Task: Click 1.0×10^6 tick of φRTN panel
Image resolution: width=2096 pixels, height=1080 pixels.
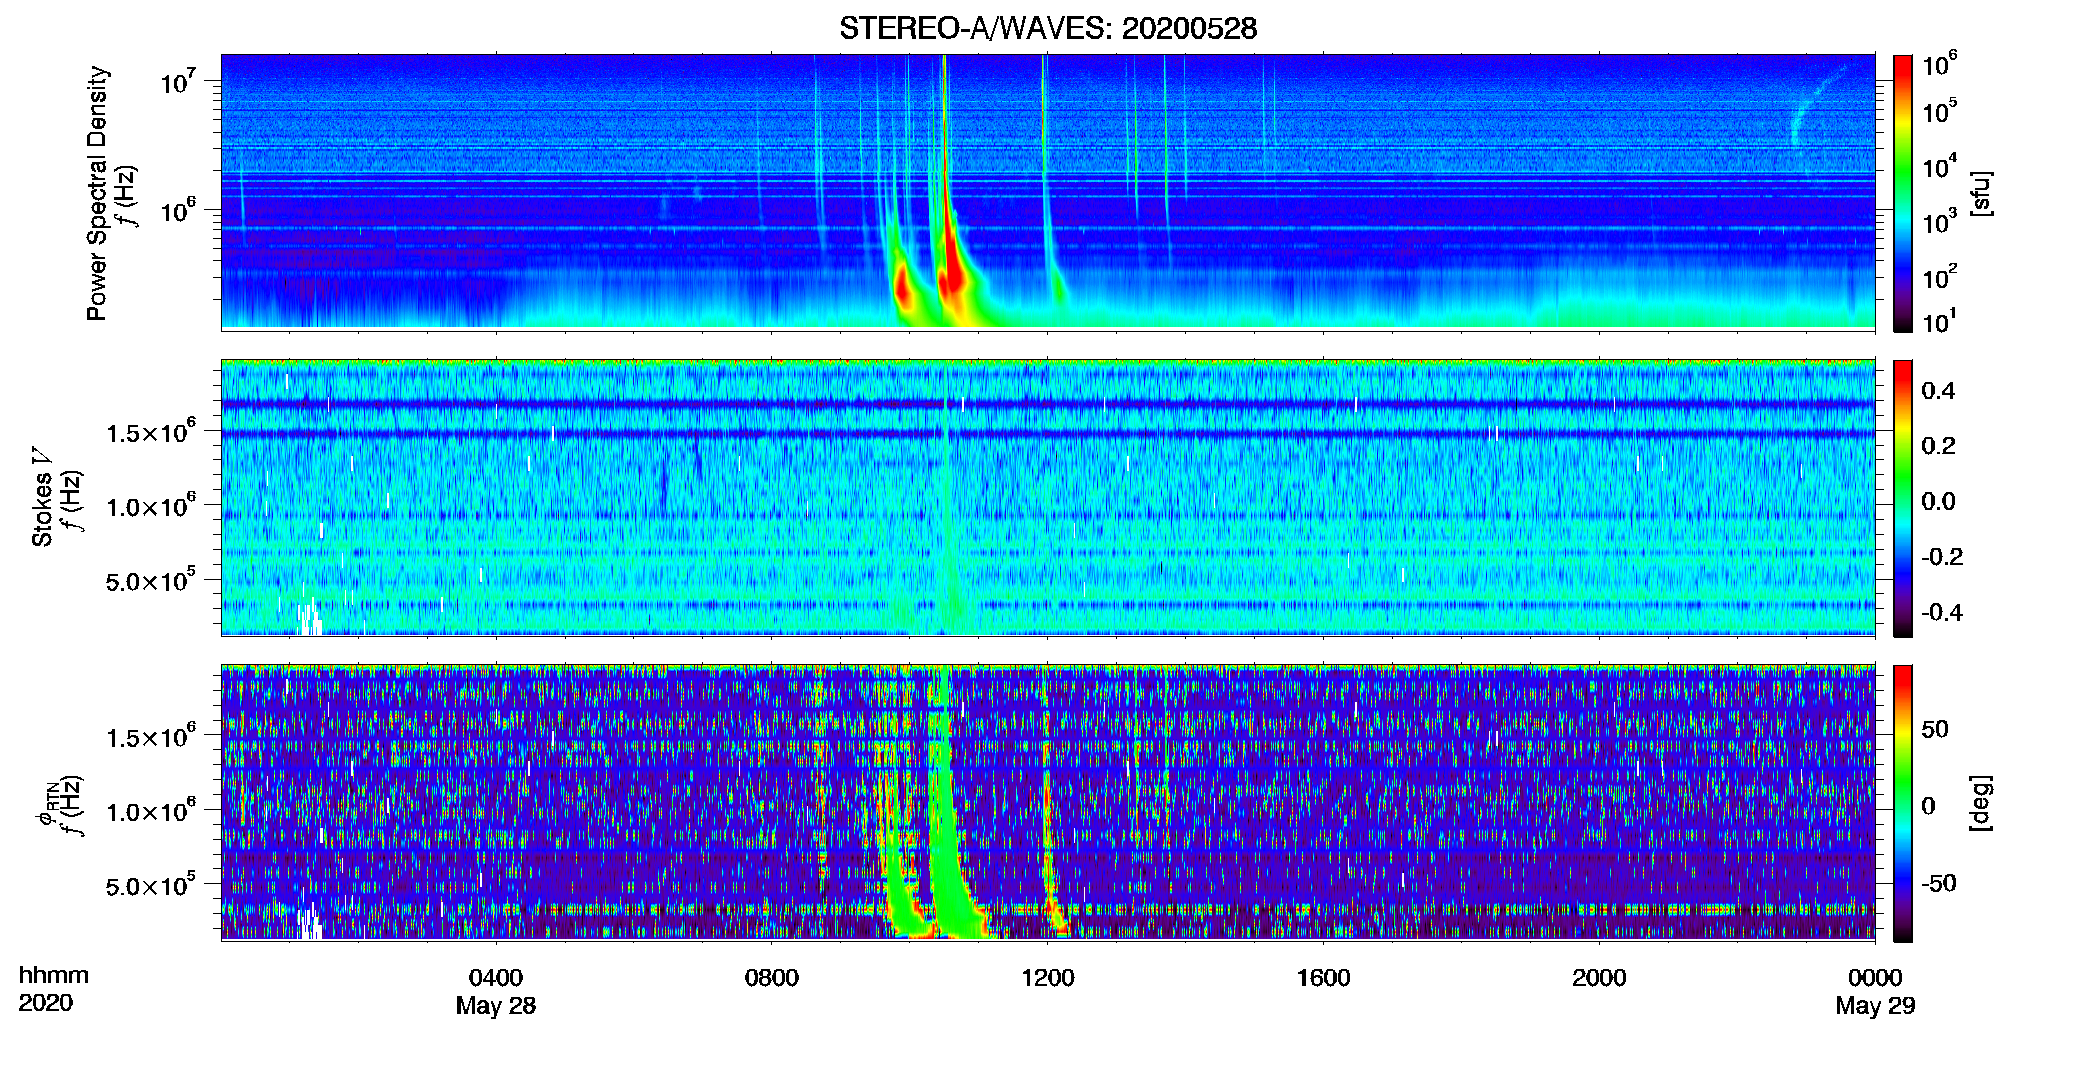Action: click(152, 810)
